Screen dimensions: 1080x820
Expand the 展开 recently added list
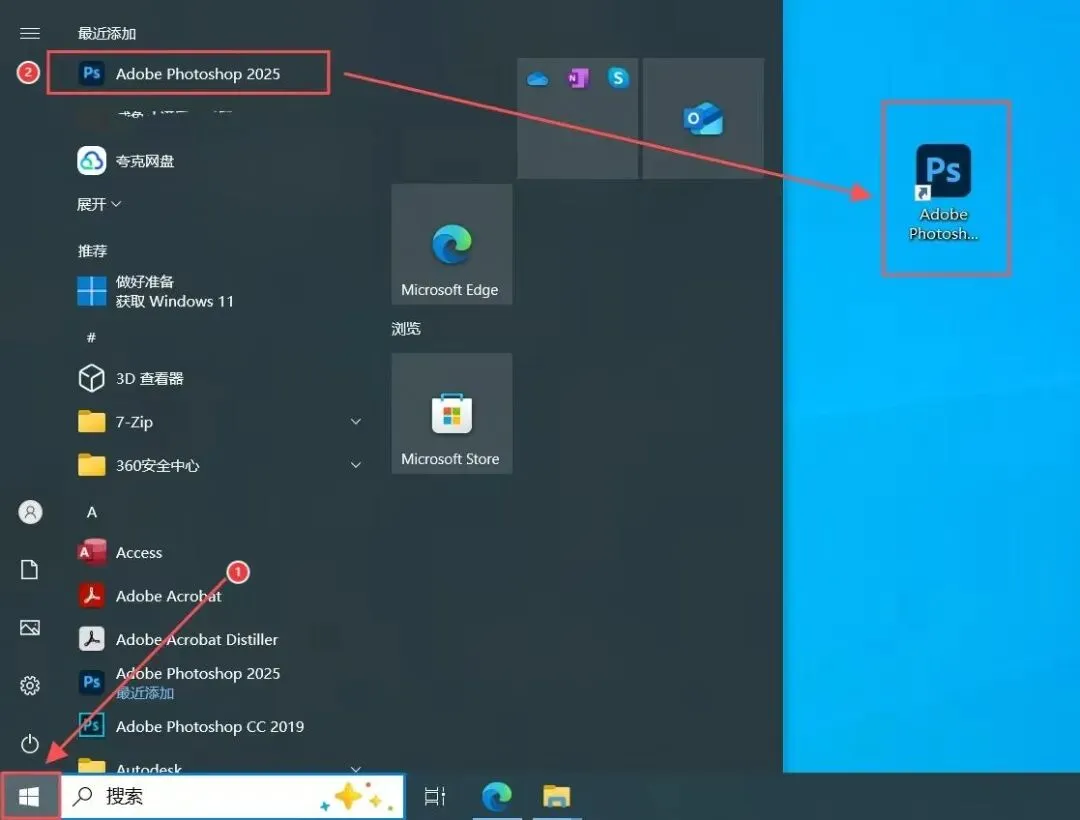(98, 204)
